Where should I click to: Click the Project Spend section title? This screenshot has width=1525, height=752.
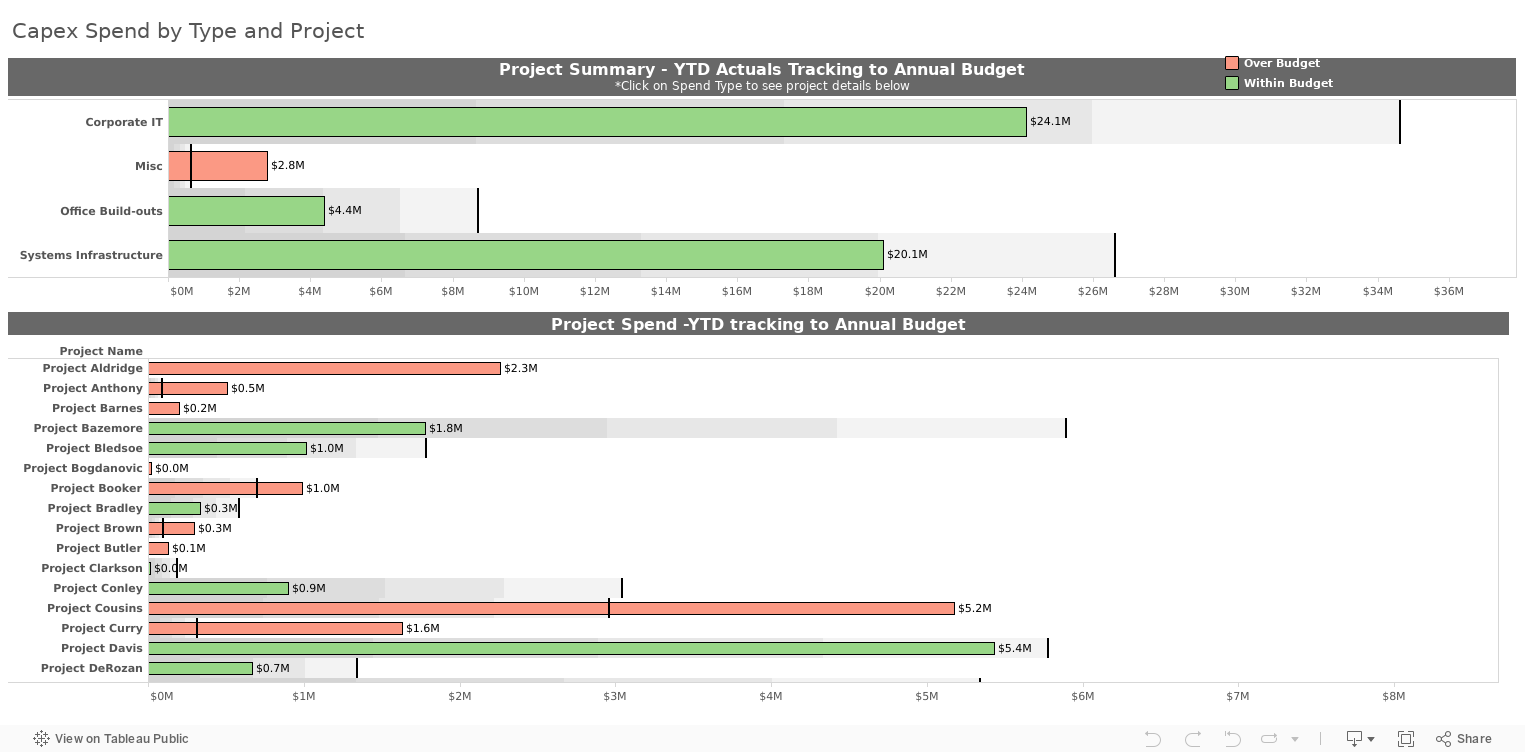(758, 324)
